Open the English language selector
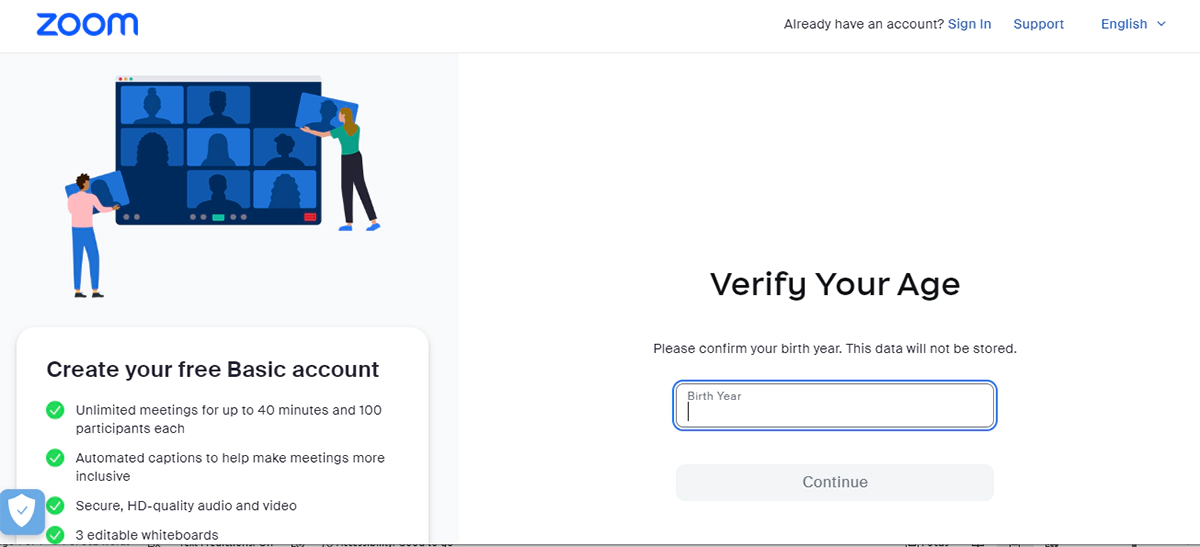This screenshot has height=547, width=1200. (1133, 24)
